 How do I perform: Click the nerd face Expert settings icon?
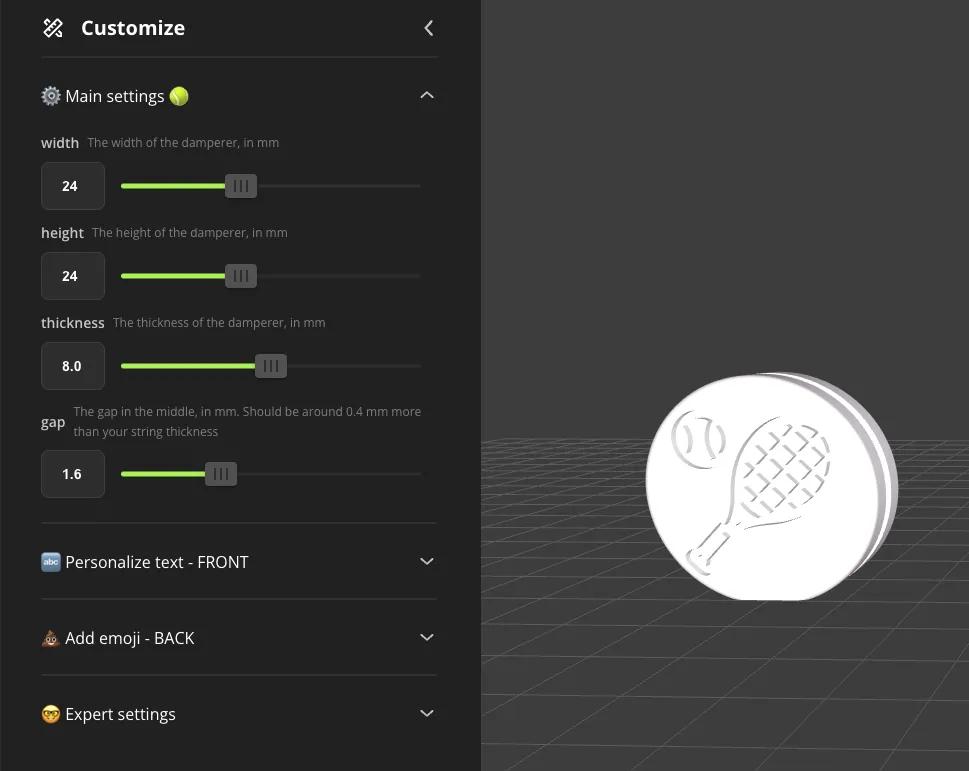click(51, 714)
